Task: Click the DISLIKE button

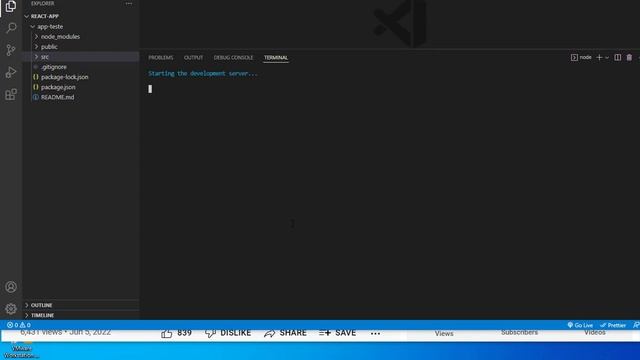Action: click(x=228, y=333)
